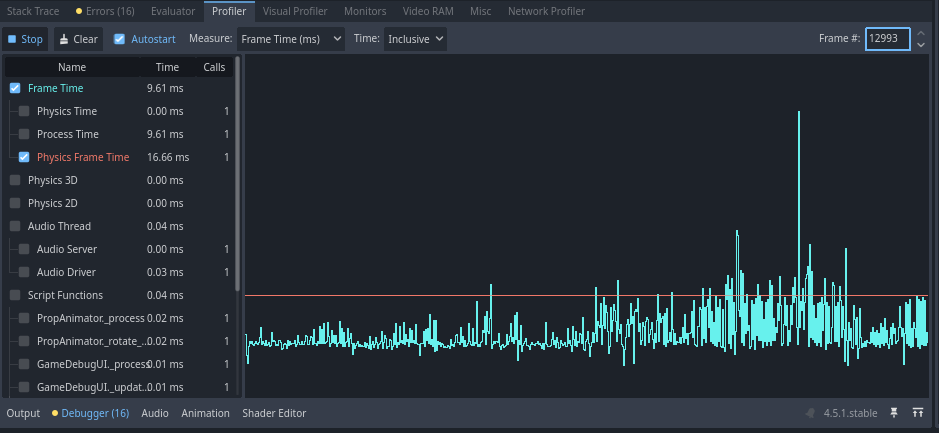Viewport: 939px width, 433px height.
Task: Click the notification bell icon
Action: [812, 413]
